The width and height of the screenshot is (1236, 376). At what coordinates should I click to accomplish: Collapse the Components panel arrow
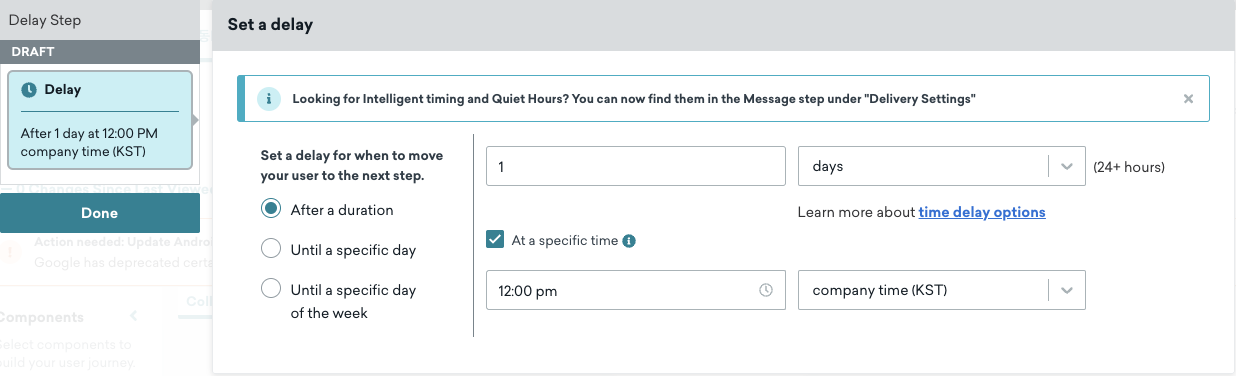click(136, 316)
